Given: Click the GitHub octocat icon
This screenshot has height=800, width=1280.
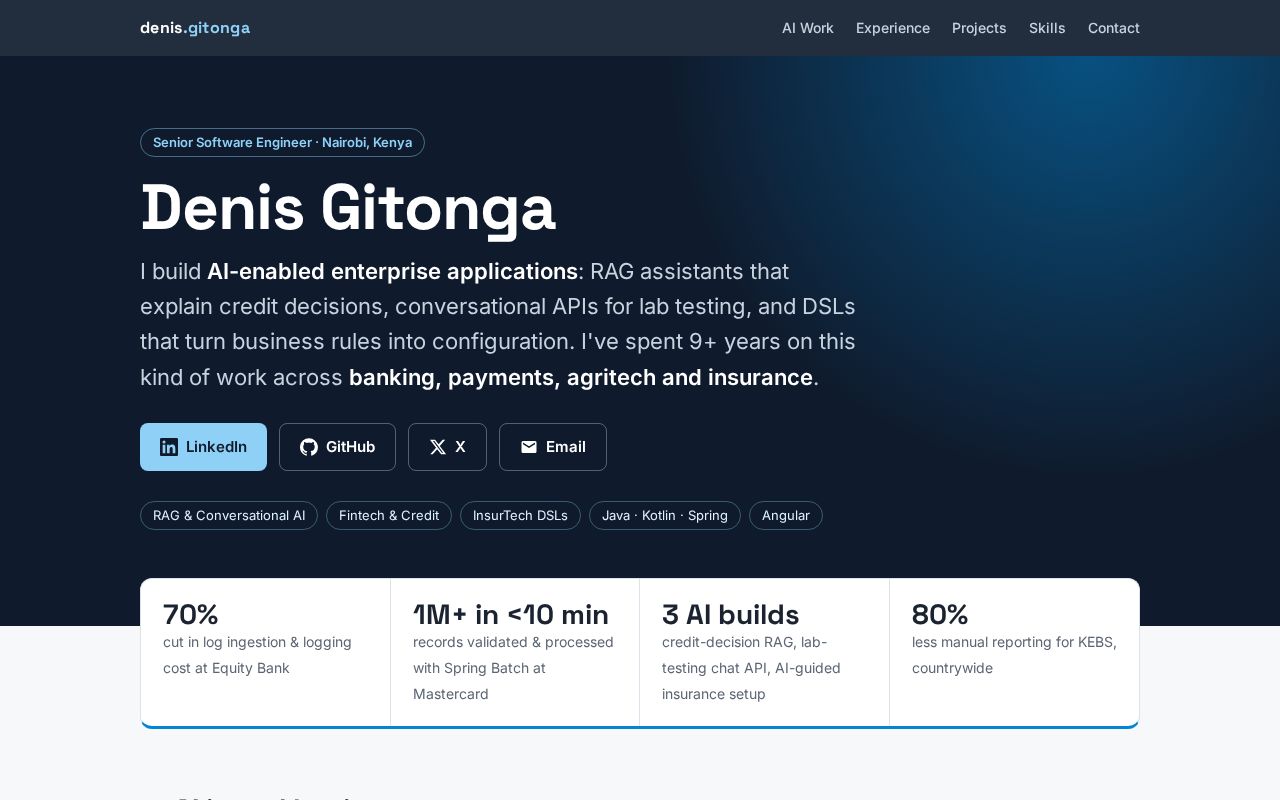Looking at the screenshot, I should pyautogui.click(x=309, y=447).
